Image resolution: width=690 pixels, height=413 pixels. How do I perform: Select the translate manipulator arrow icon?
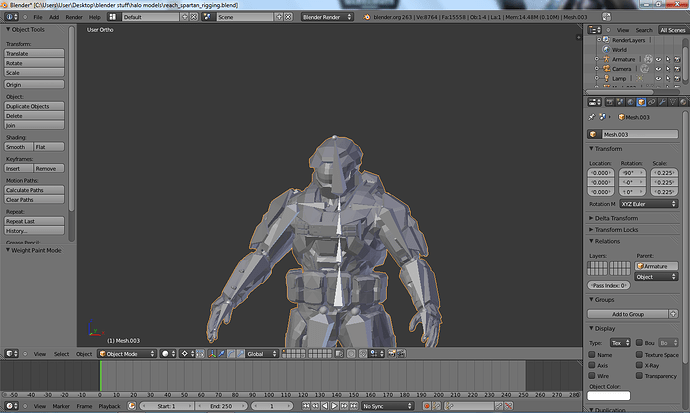coord(221,354)
